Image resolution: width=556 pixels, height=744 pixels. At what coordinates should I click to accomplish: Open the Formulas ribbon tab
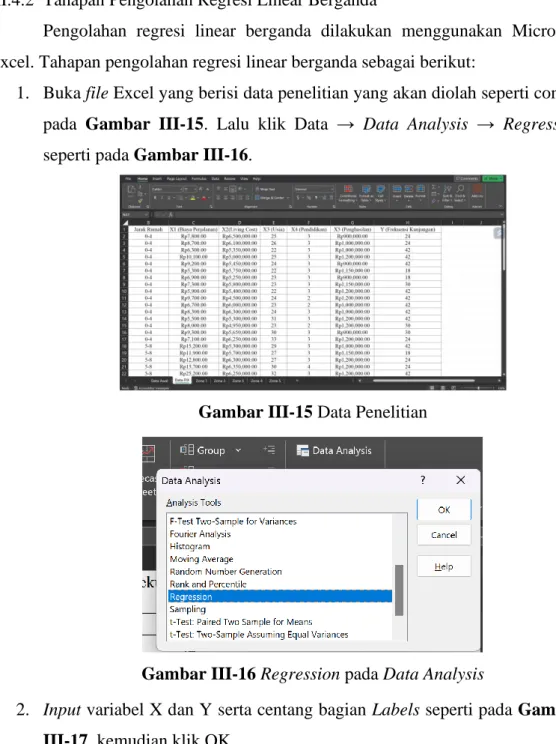(x=199, y=179)
